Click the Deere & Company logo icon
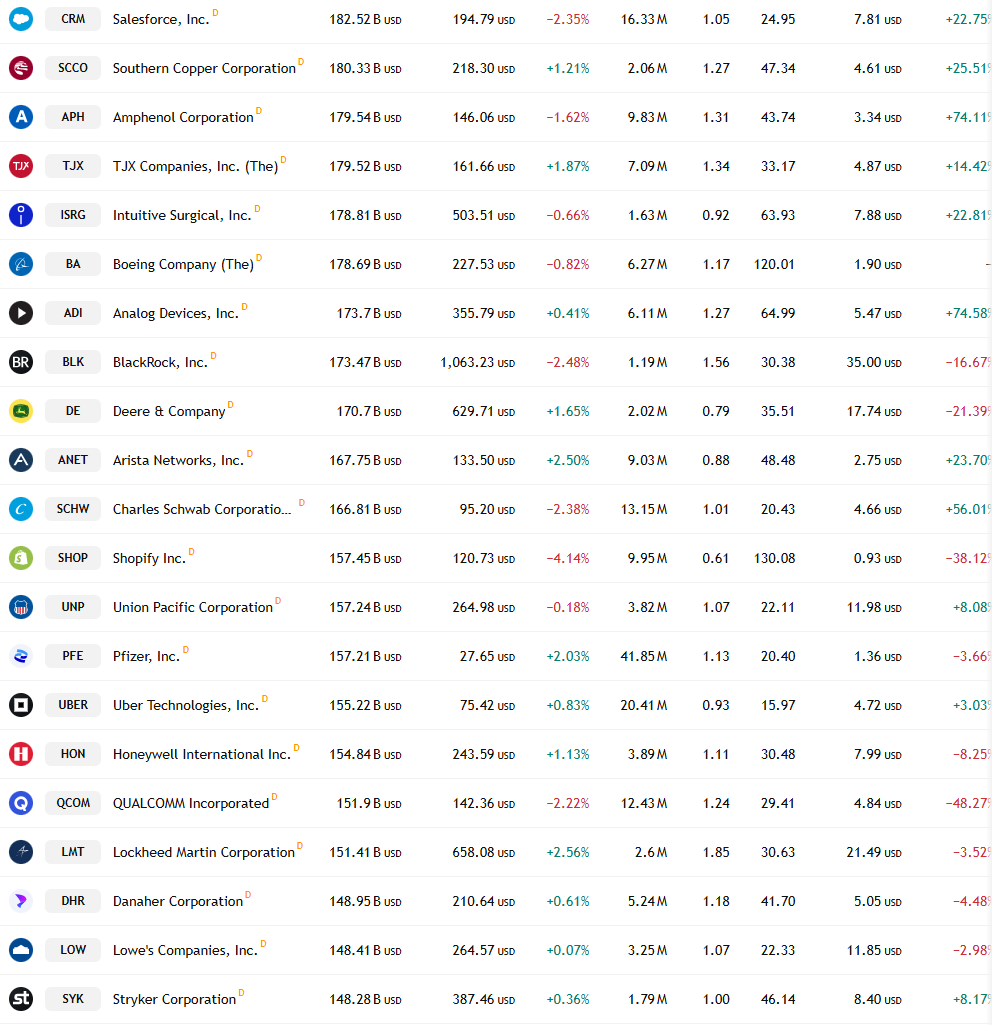The width and height of the screenshot is (992, 1025). point(21,411)
